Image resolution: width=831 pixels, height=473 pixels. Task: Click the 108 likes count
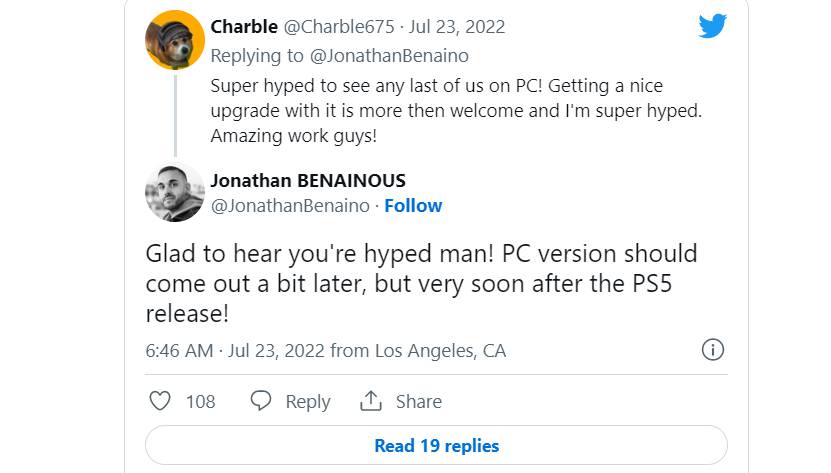click(x=200, y=401)
